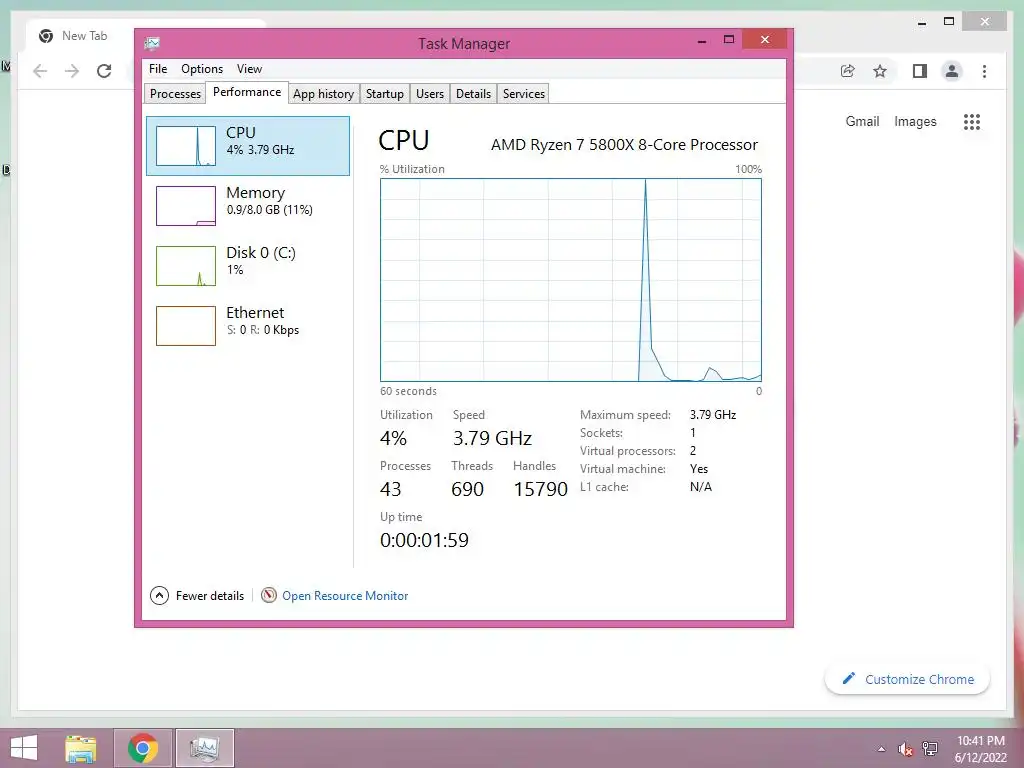
Task: Switch to the App history tab
Action: pos(323,93)
